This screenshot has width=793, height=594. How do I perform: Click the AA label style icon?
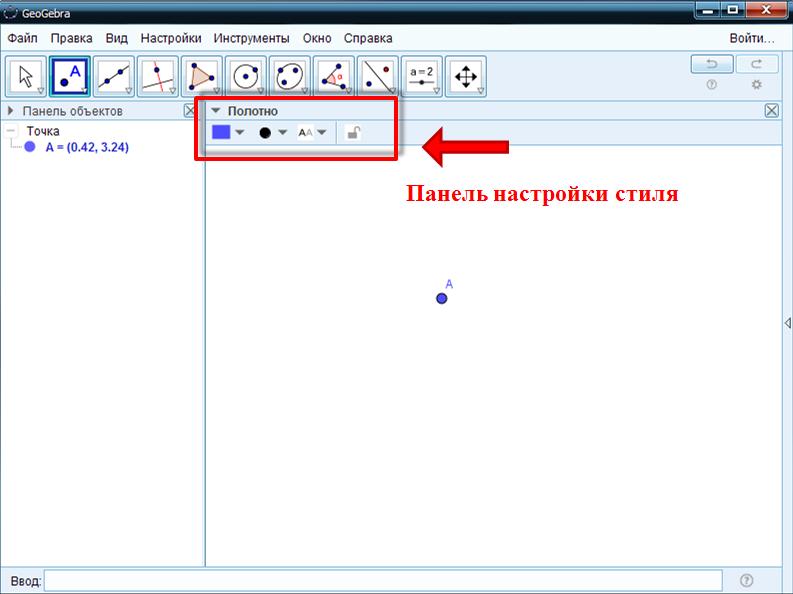click(x=305, y=133)
